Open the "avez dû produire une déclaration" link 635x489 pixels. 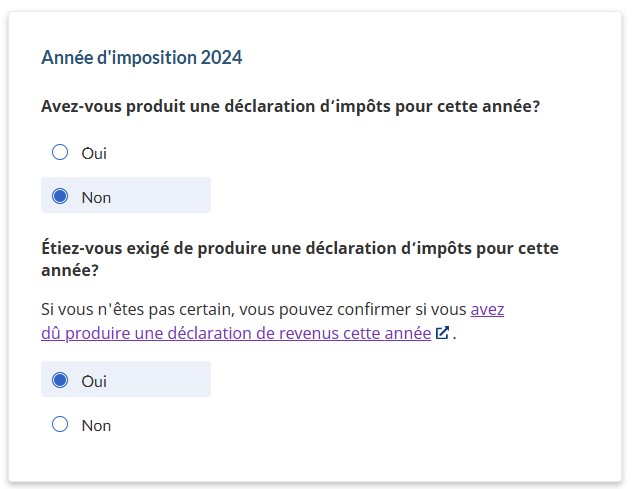click(236, 333)
